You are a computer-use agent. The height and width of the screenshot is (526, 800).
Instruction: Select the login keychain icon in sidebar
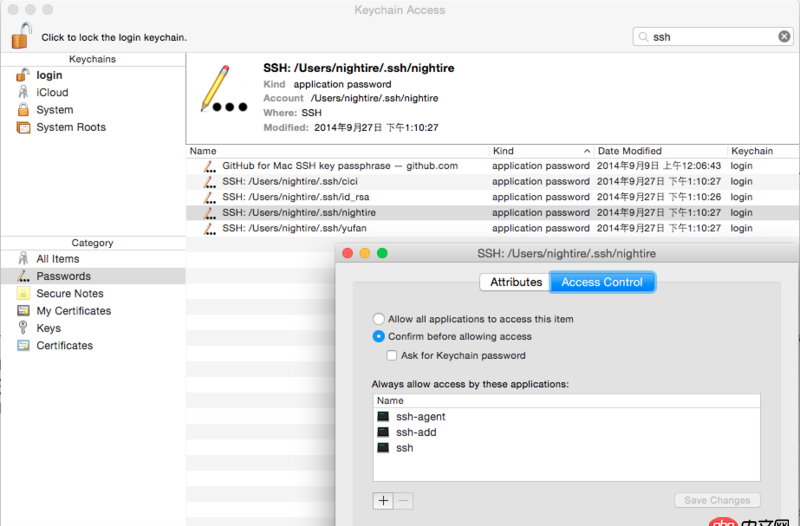23,75
